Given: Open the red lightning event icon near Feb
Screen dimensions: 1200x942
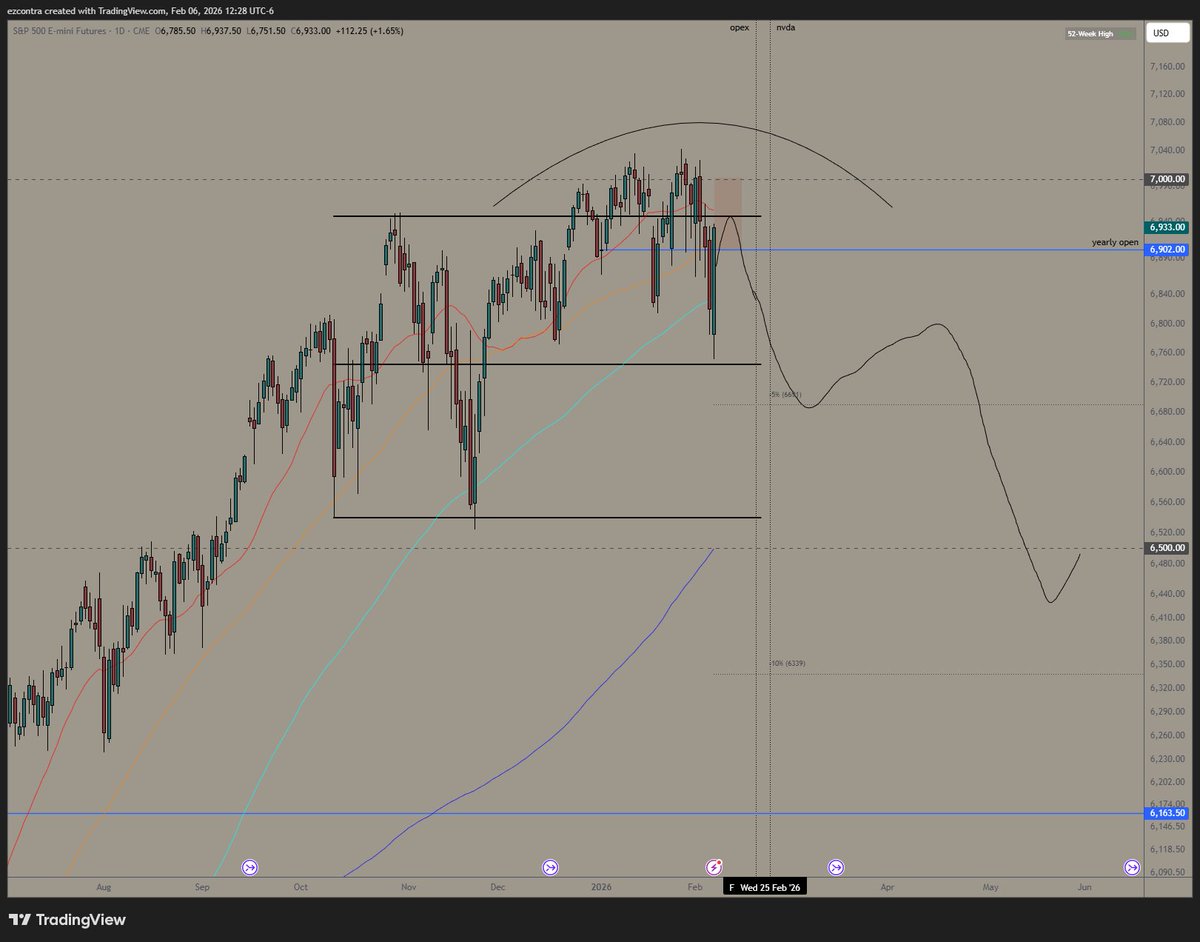Looking at the screenshot, I should pos(715,867).
